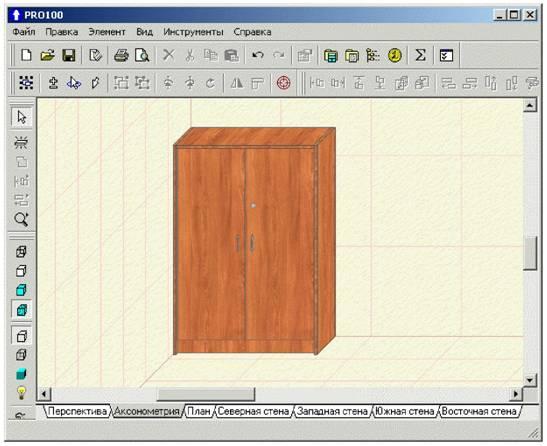Toggle lighting with the light bulb icon
The image size is (547, 446).
(x=21, y=393)
